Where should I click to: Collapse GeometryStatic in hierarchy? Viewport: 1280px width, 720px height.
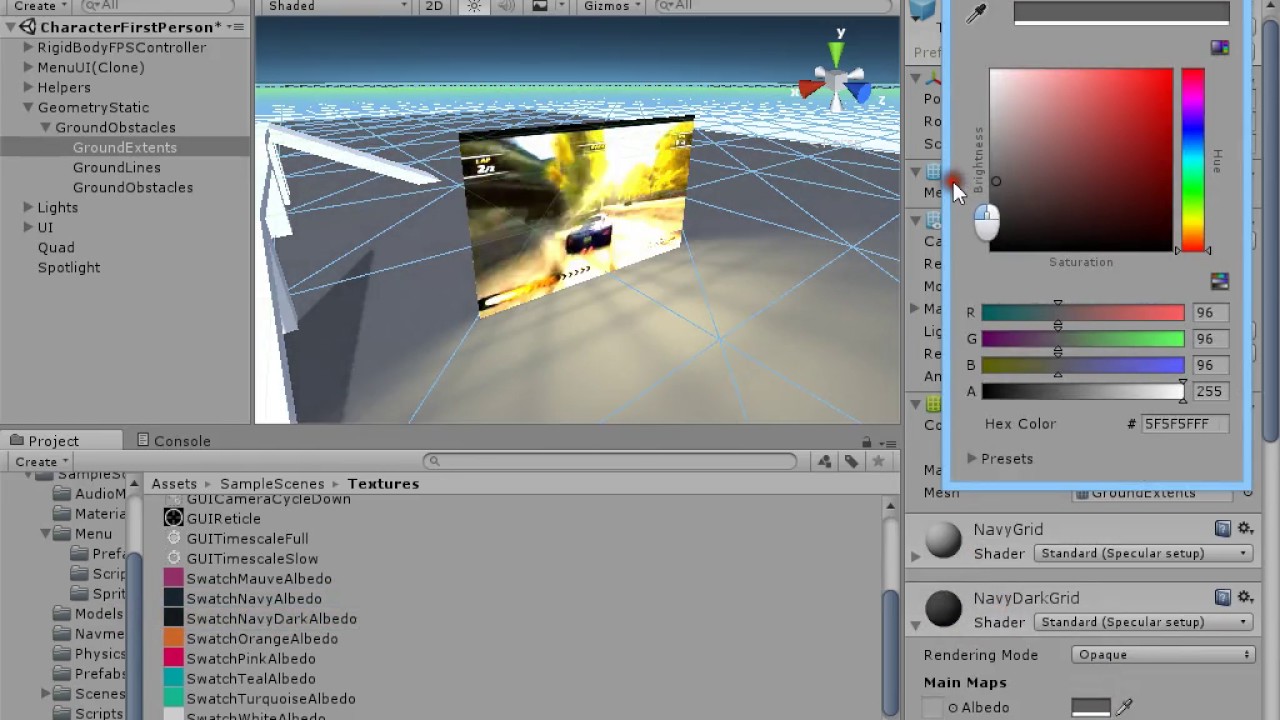[28, 107]
